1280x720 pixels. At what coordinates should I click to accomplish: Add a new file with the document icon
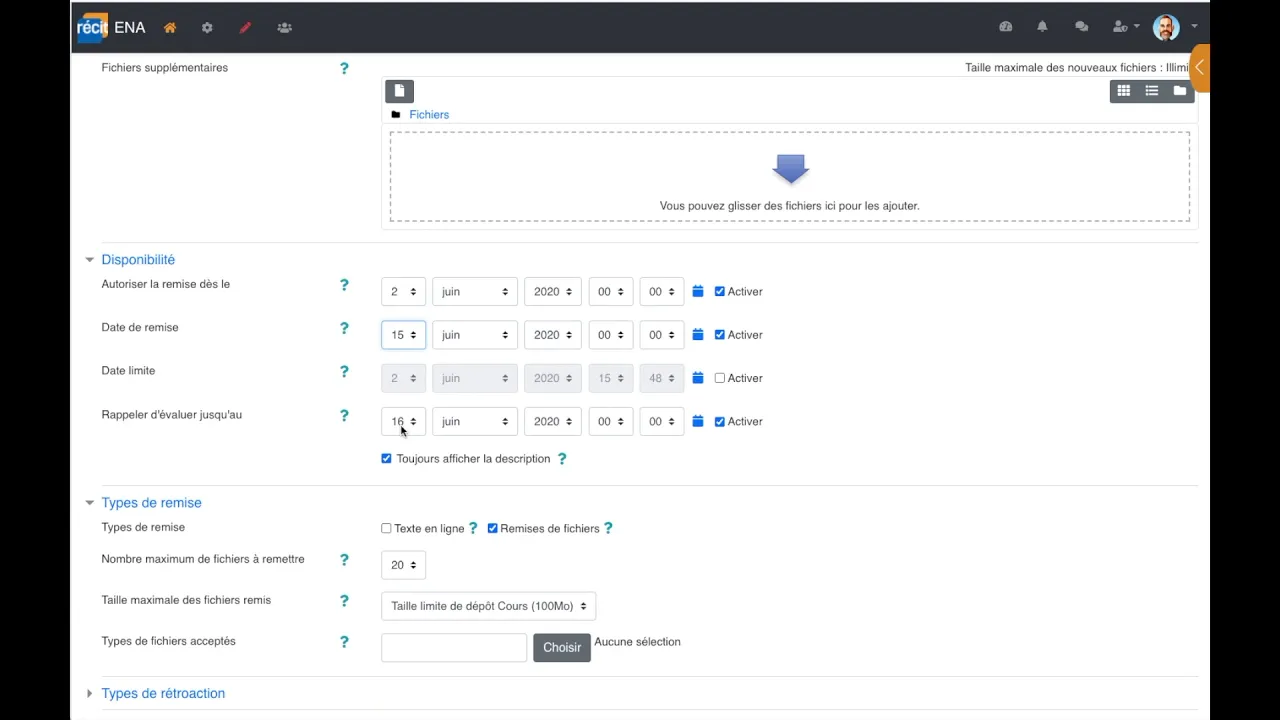coord(399,91)
